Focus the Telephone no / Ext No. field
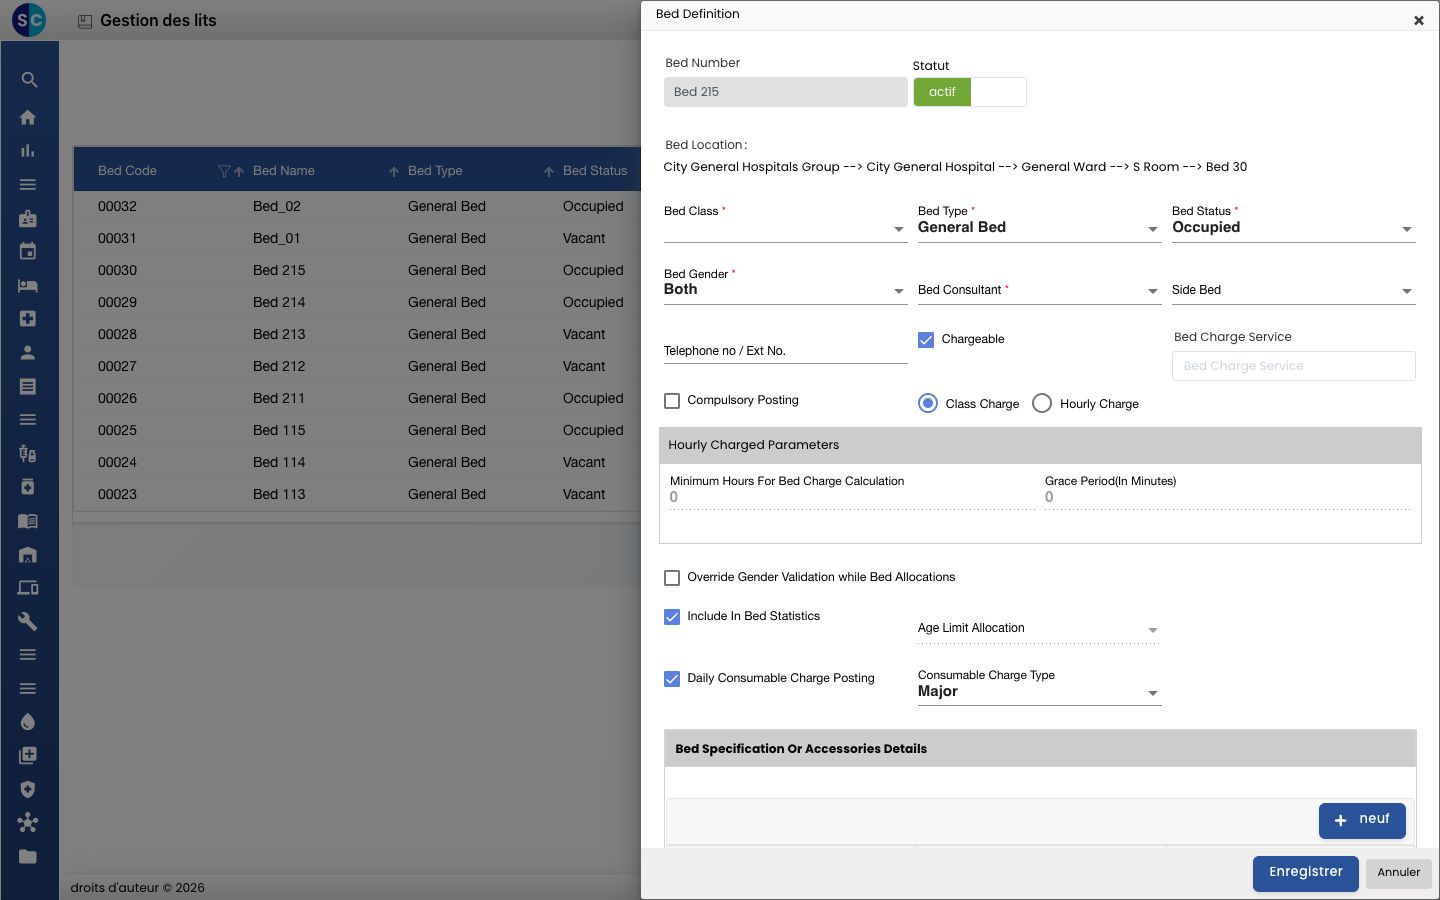The width and height of the screenshot is (1440, 900). 786,351
